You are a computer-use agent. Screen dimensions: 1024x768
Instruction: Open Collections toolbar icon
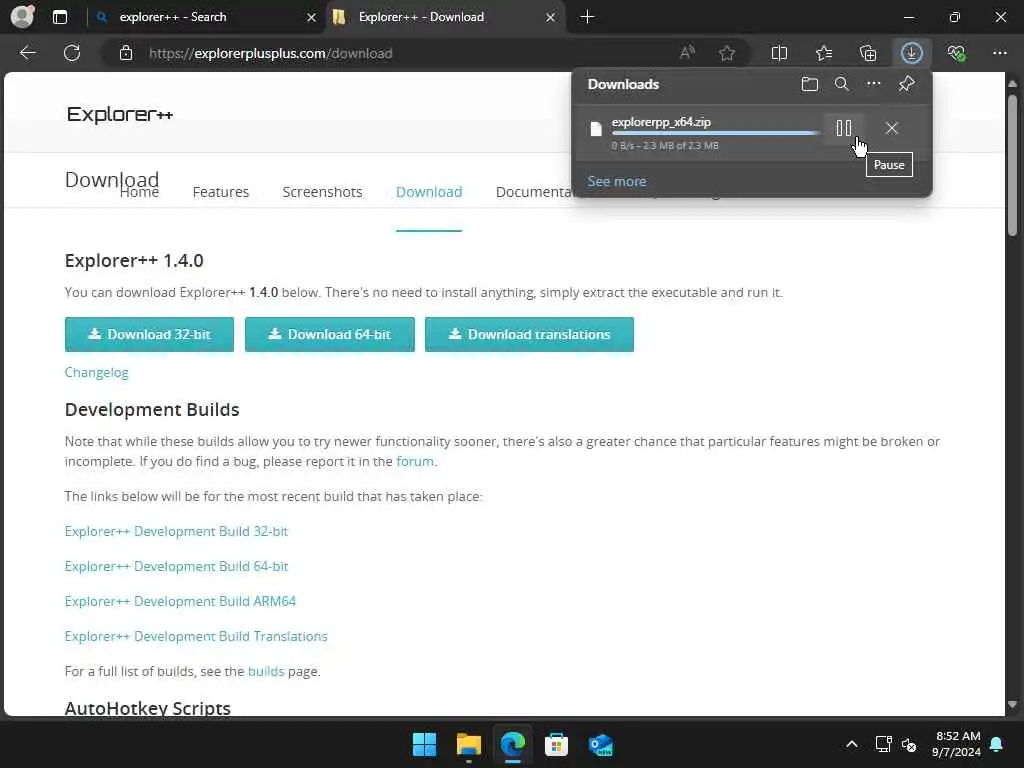click(x=868, y=53)
